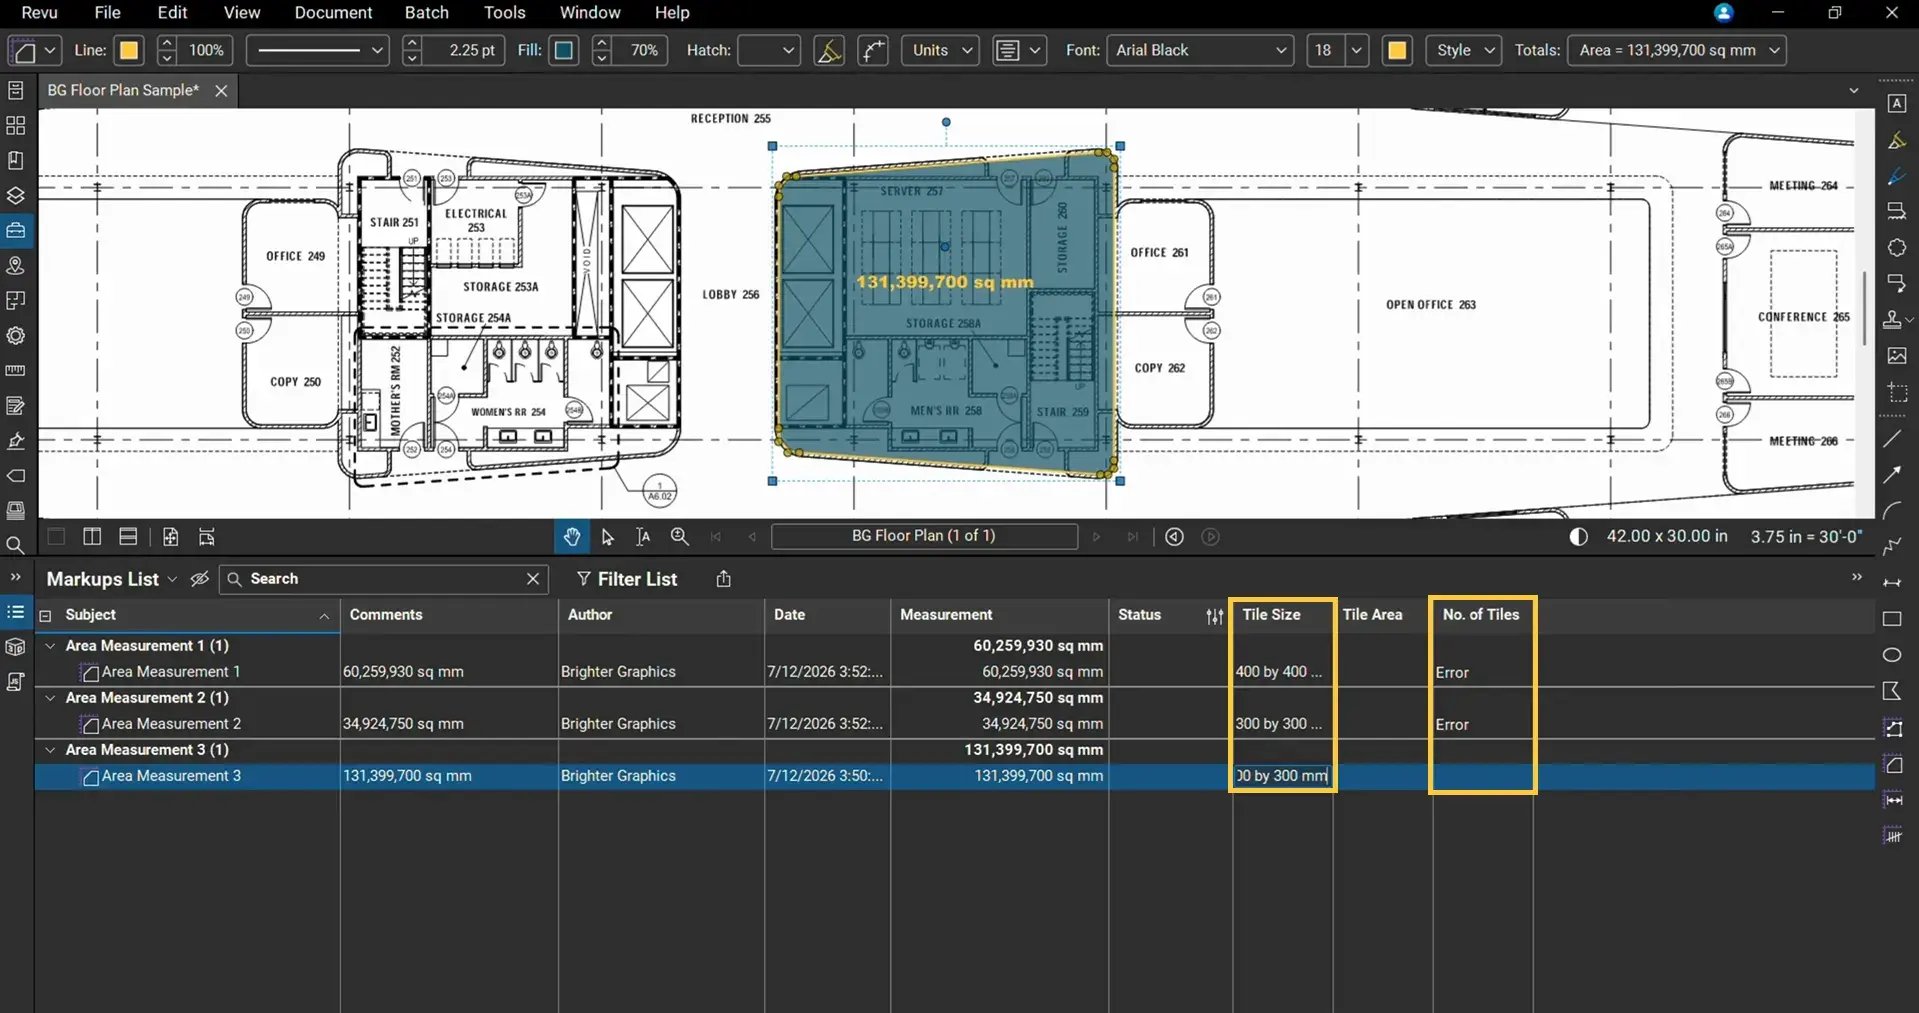
Task: Toggle dimmer half-circle icon
Action: pyautogui.click(x=1578, y=537)
